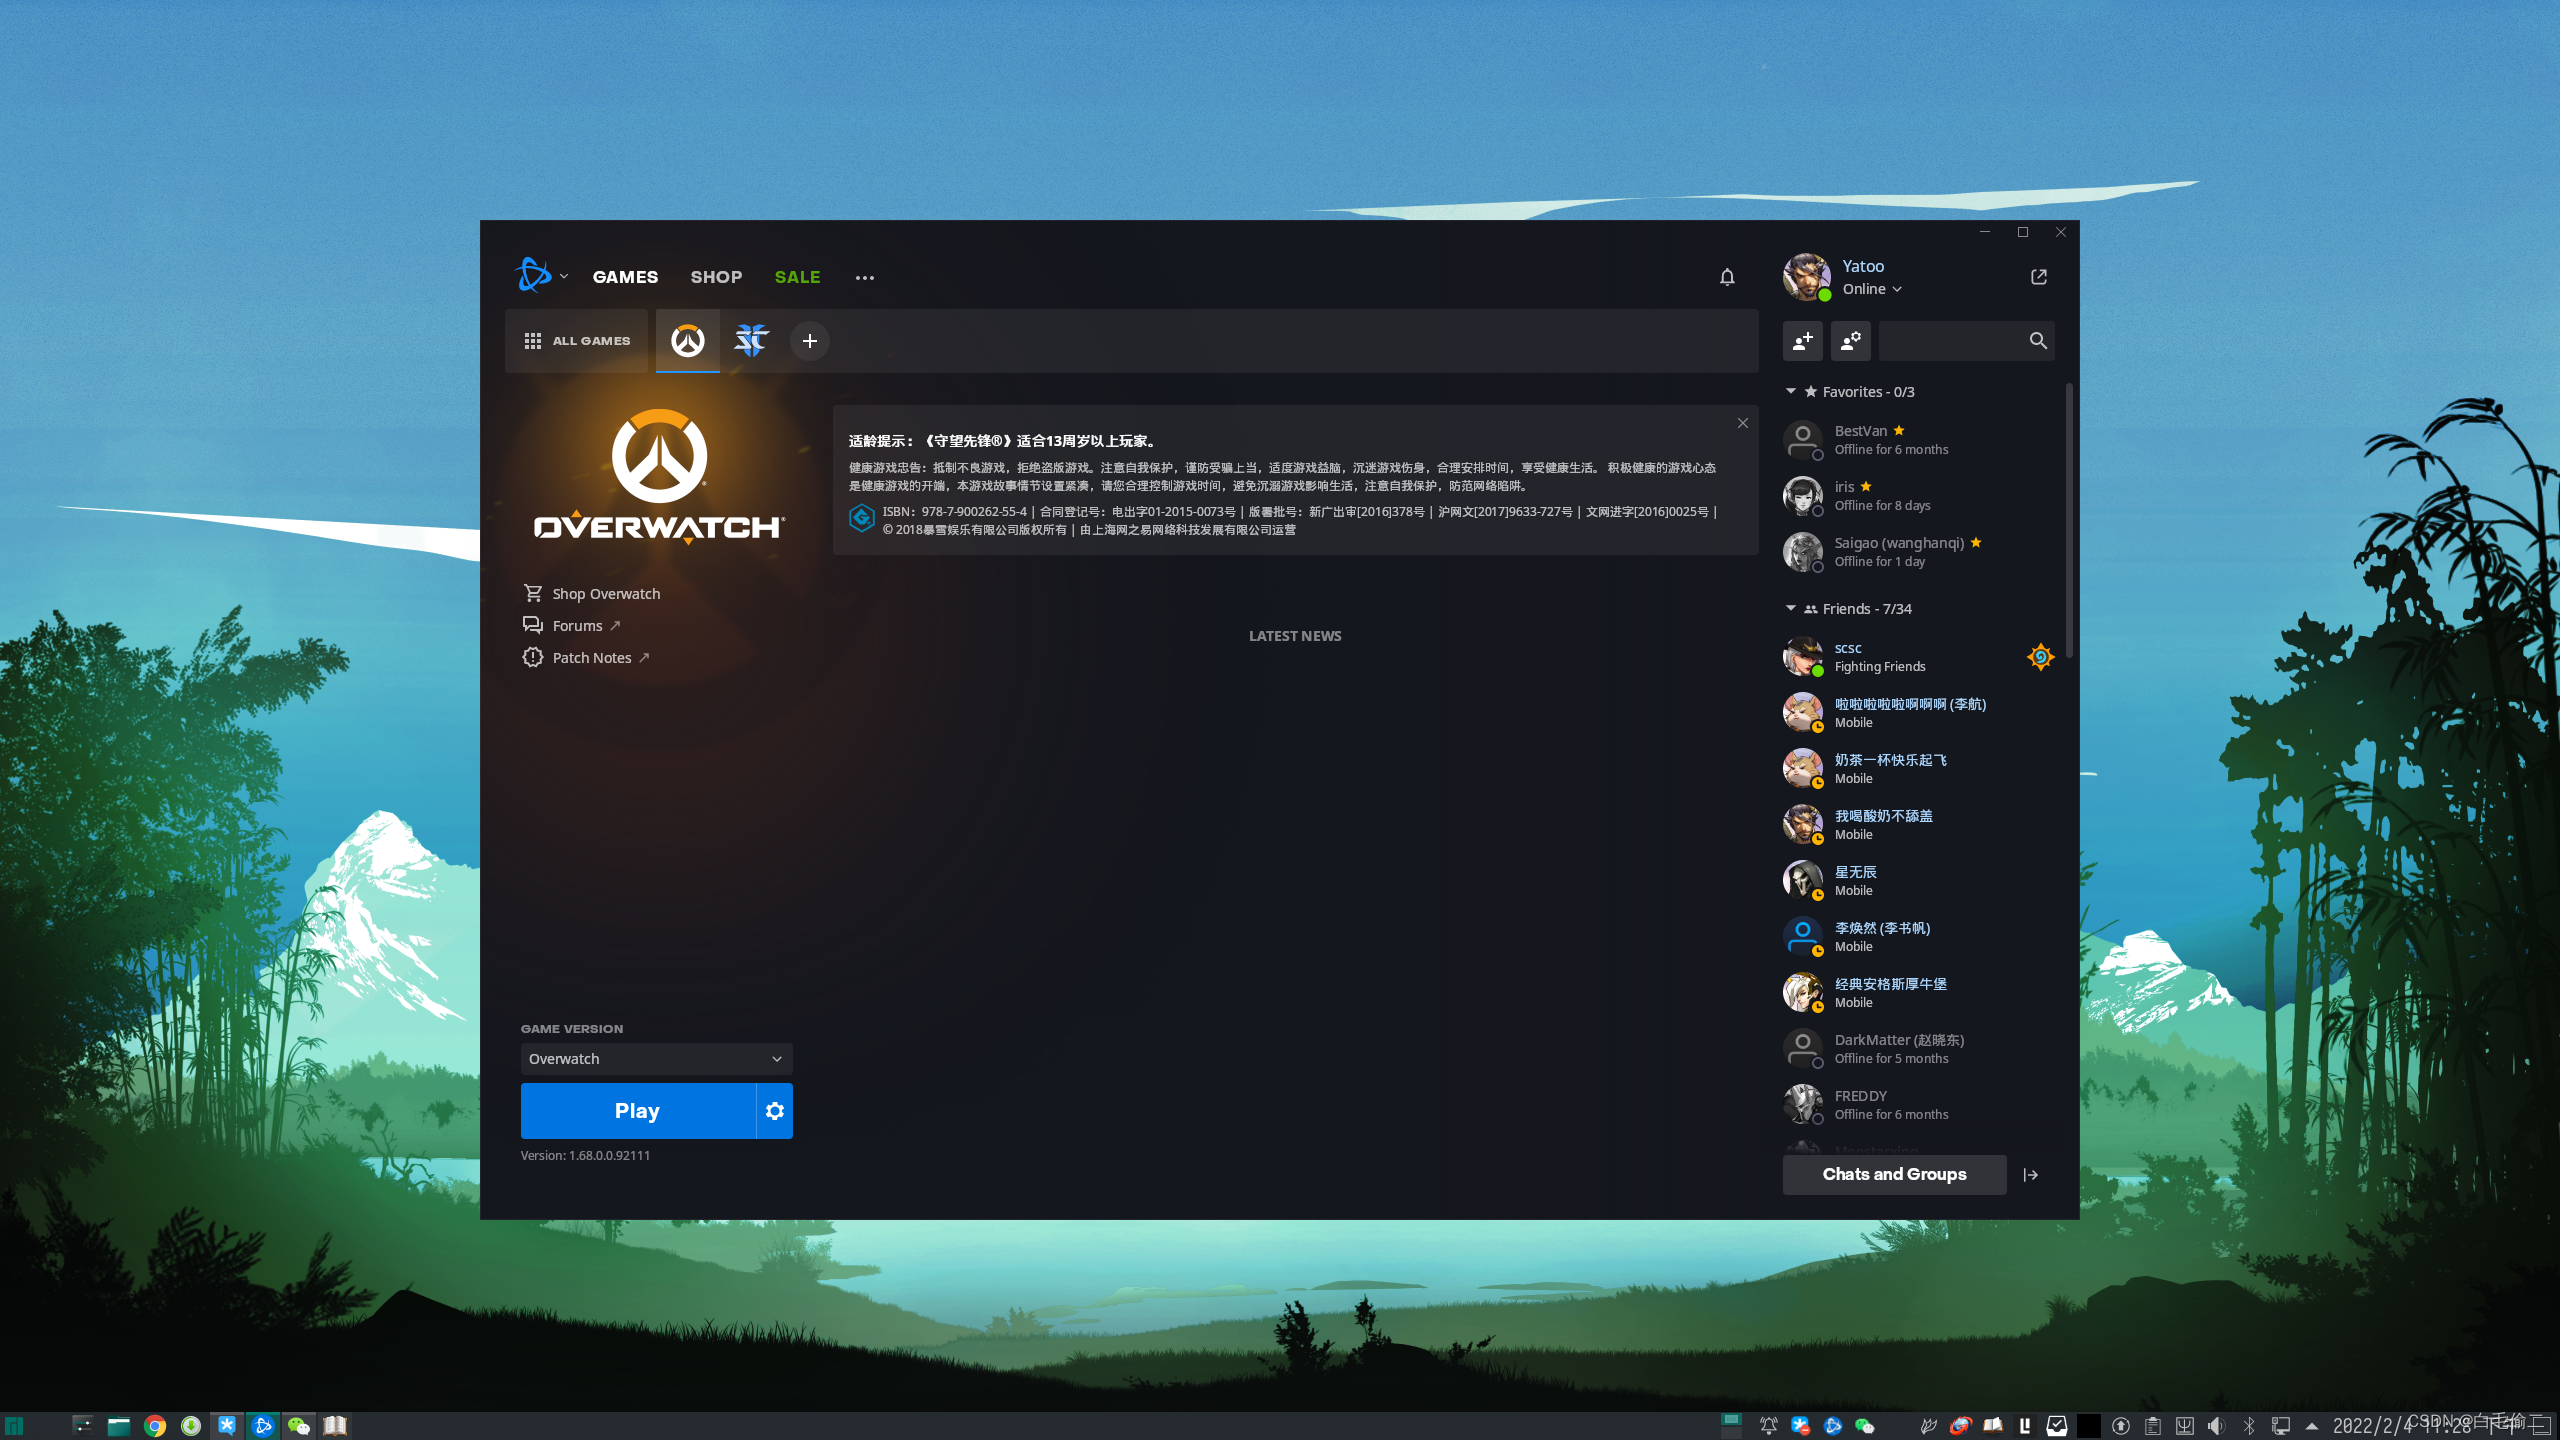This screenshot has width=2560, height=1440.
Task: Pop out the social panel icon
Action: 2039,277
